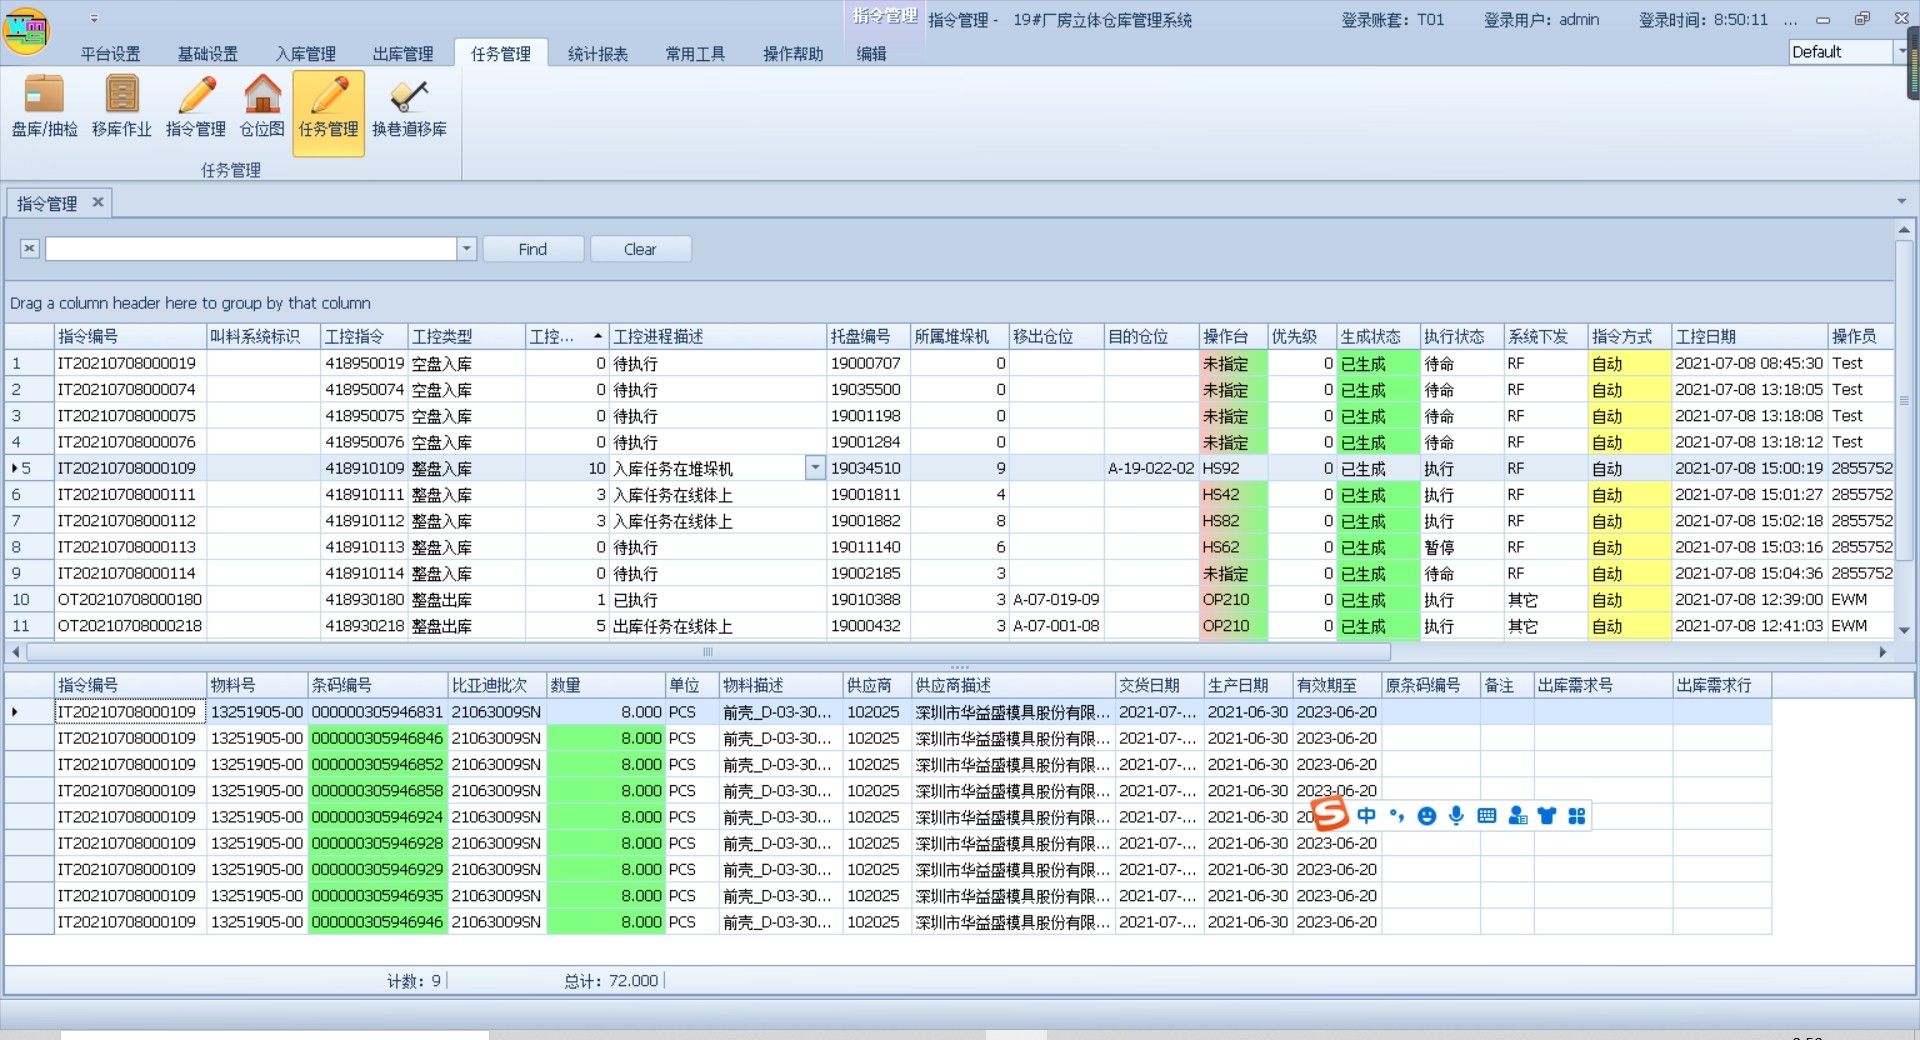Clear the search box with the x button
Viewport: 1920px width, 1040px height.
point(29,249)
